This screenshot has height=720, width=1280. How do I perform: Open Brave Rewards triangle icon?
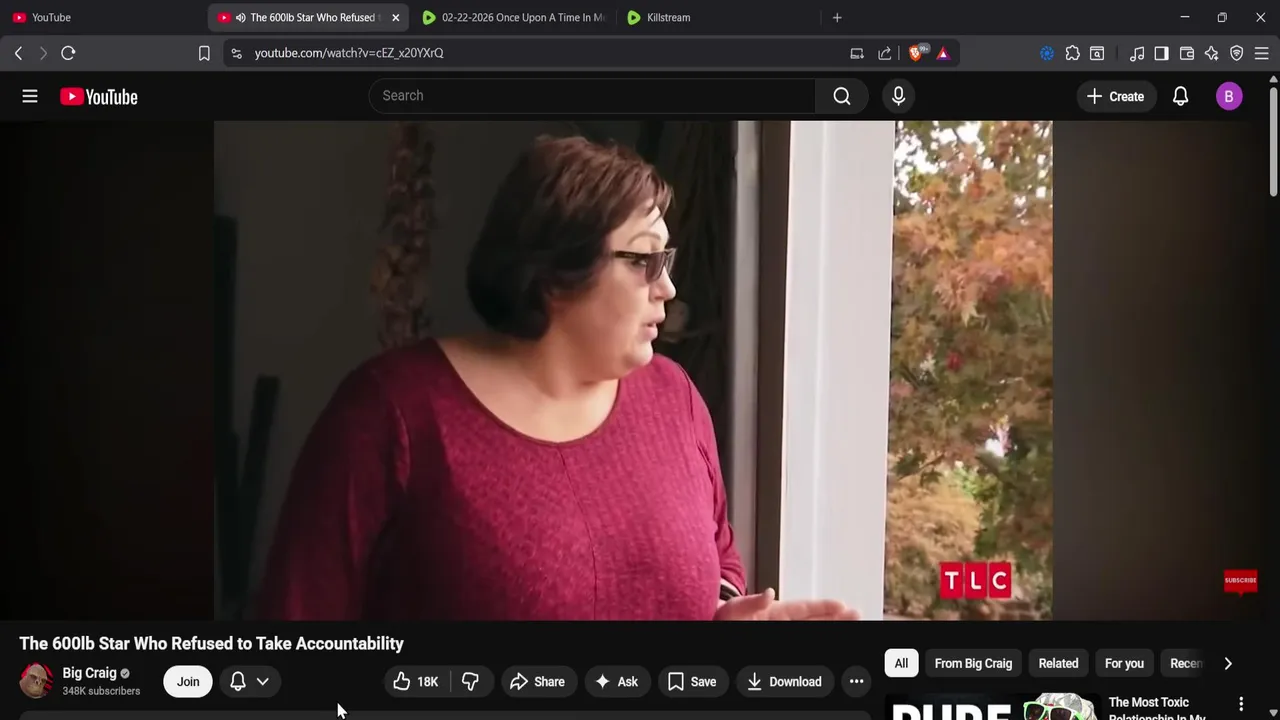click(x=943, y=53)
